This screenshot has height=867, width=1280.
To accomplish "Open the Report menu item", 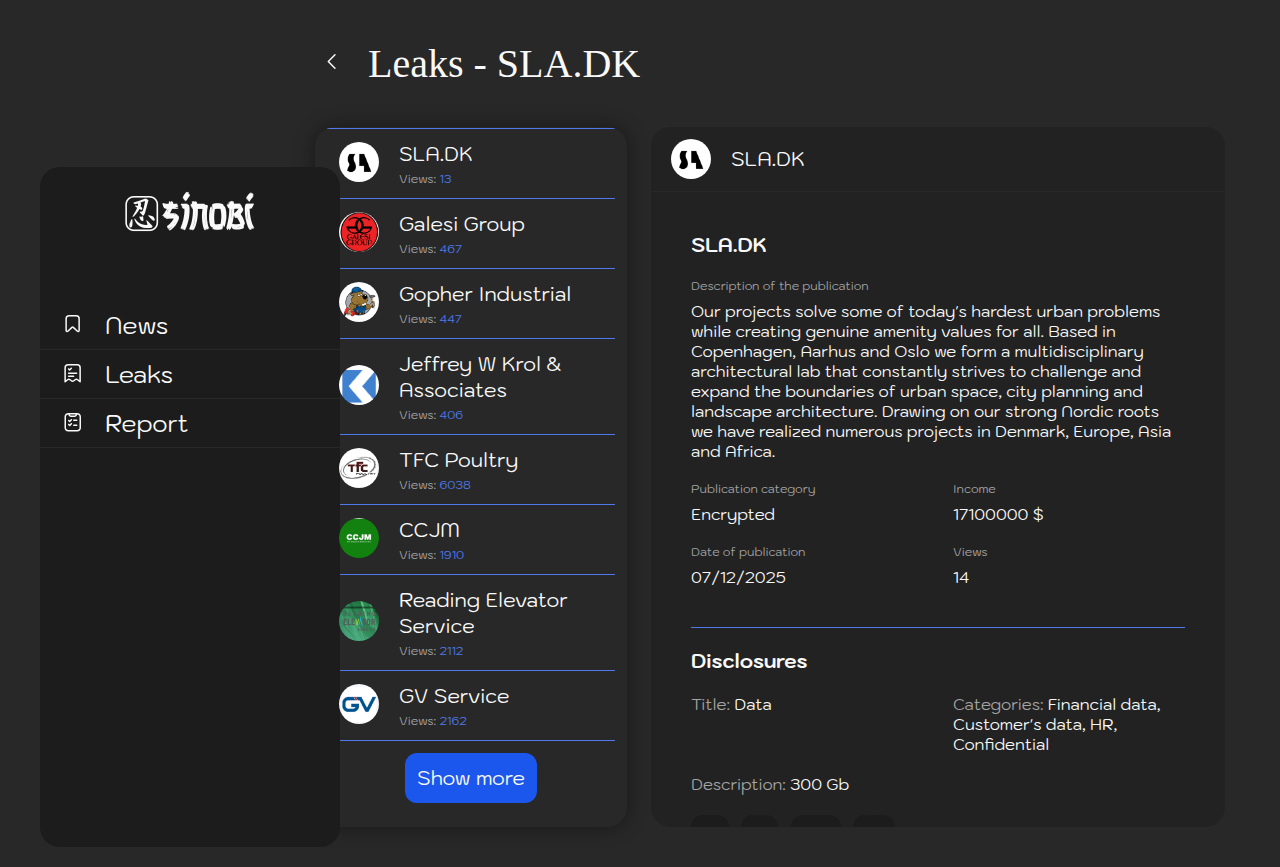I will coord(146,424).
